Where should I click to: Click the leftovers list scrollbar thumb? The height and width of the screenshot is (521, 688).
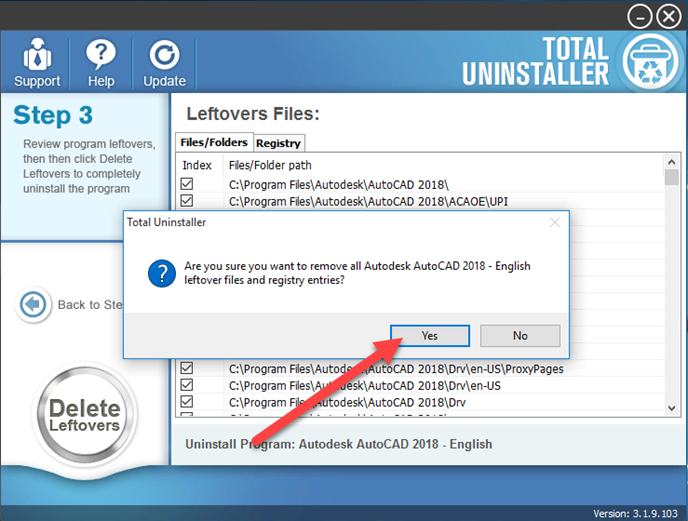pos(671,178)
